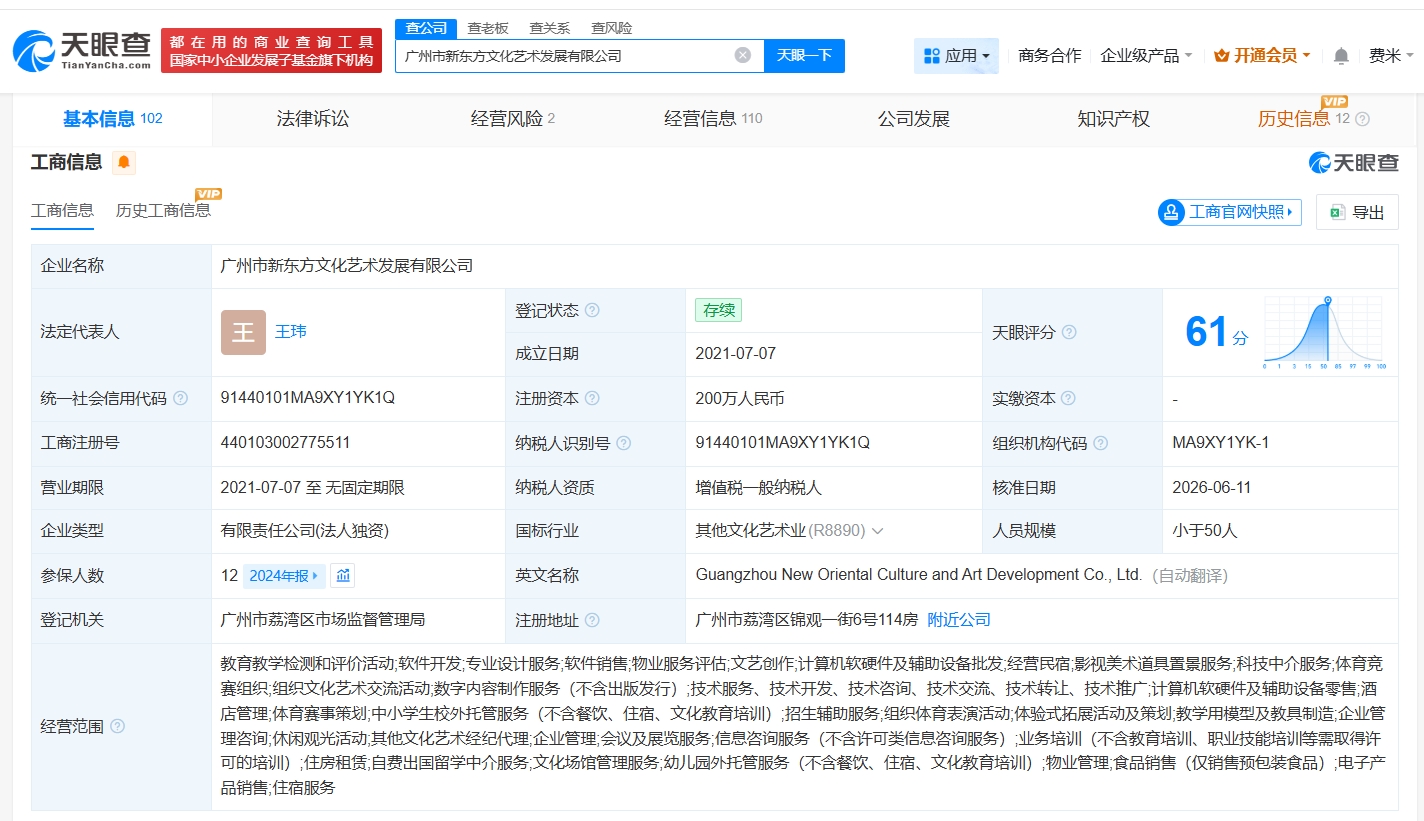The height and width of the screenshot is (821, 1424).
Task: Click the red promotional banner
Action: point(271,51)
